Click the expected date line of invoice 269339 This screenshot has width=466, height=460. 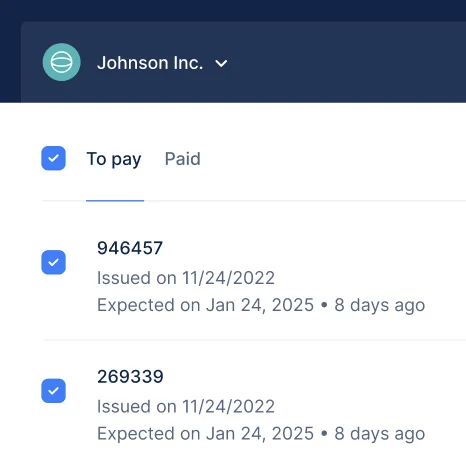[261, 434]
